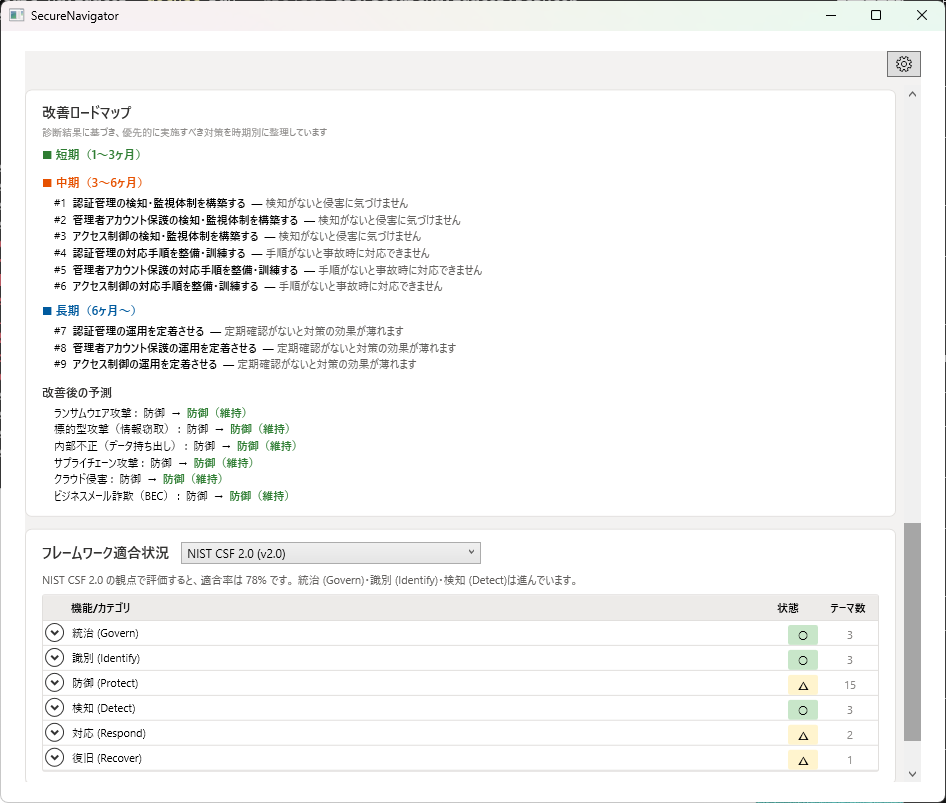This screenshot has height=803, width=946.
Task: Toggle the △ status badge for 対応 (Respond)
Action: pos(802,733)
